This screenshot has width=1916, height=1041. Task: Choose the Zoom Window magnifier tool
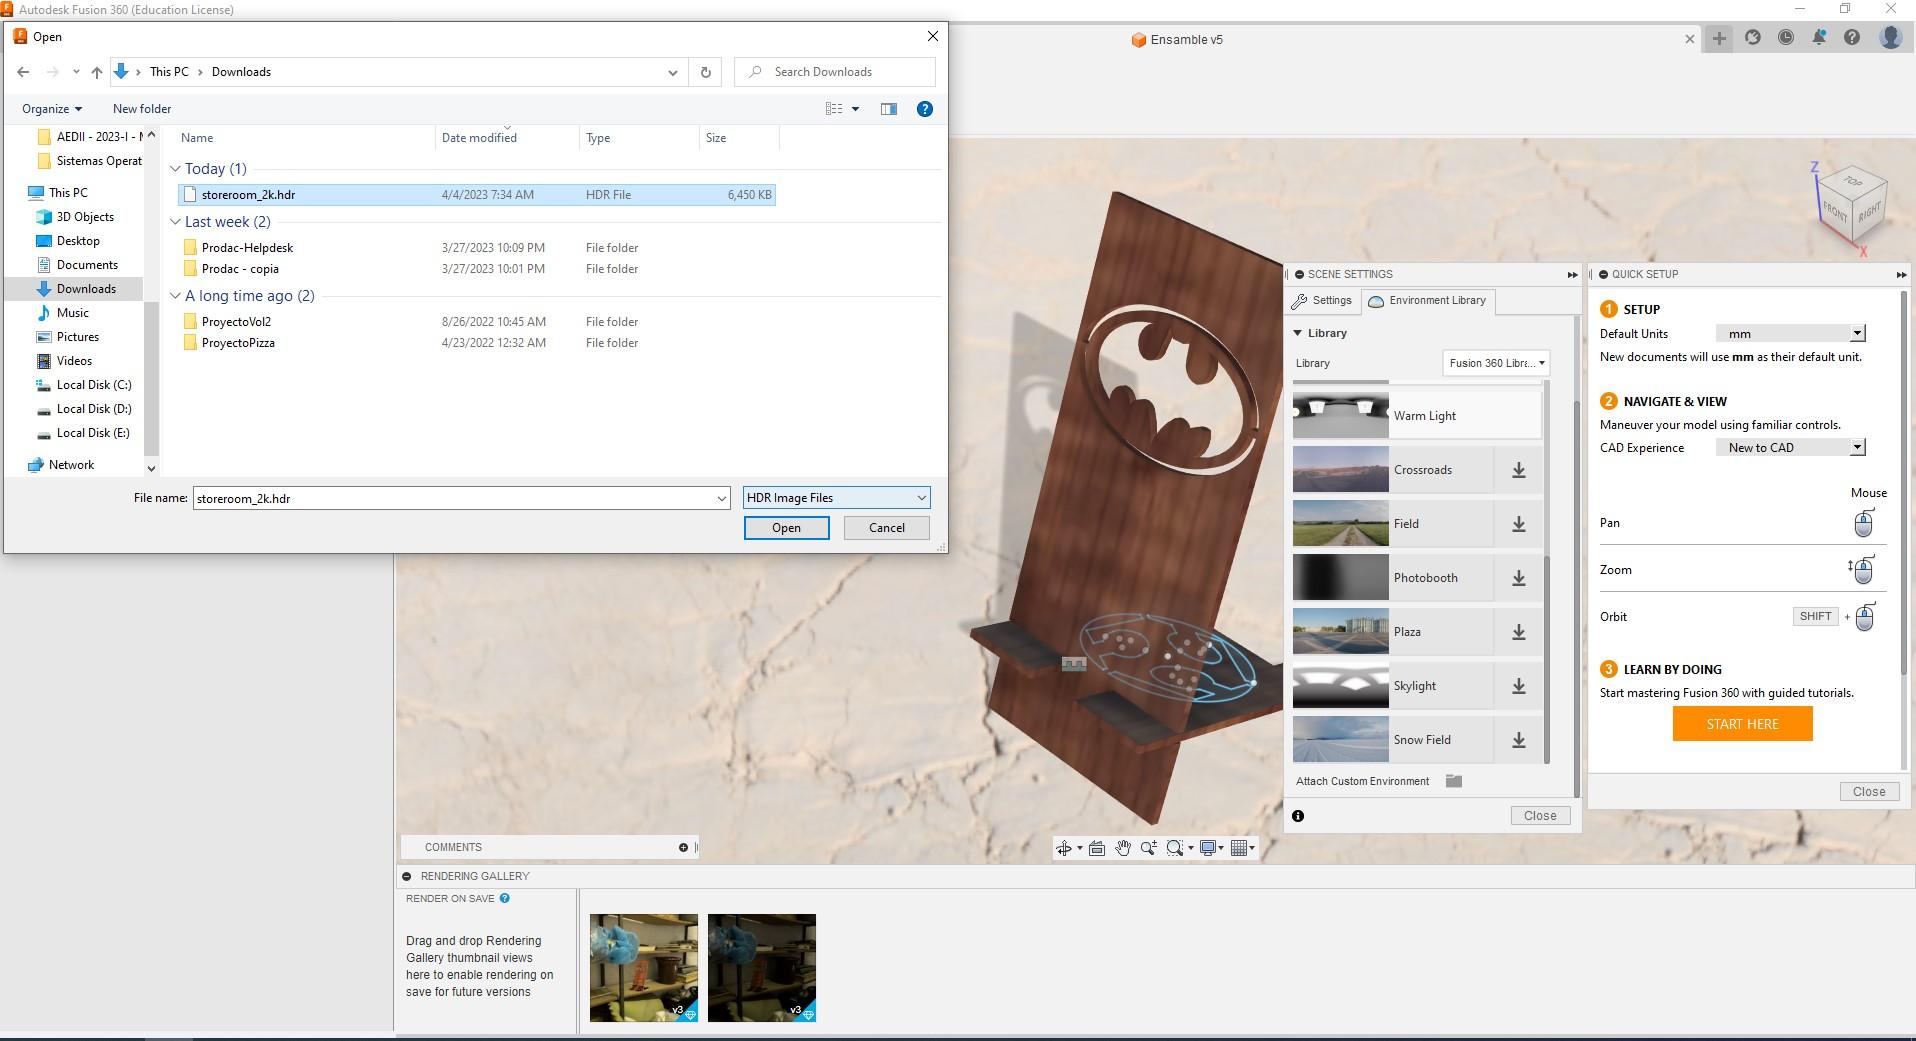1175,848
